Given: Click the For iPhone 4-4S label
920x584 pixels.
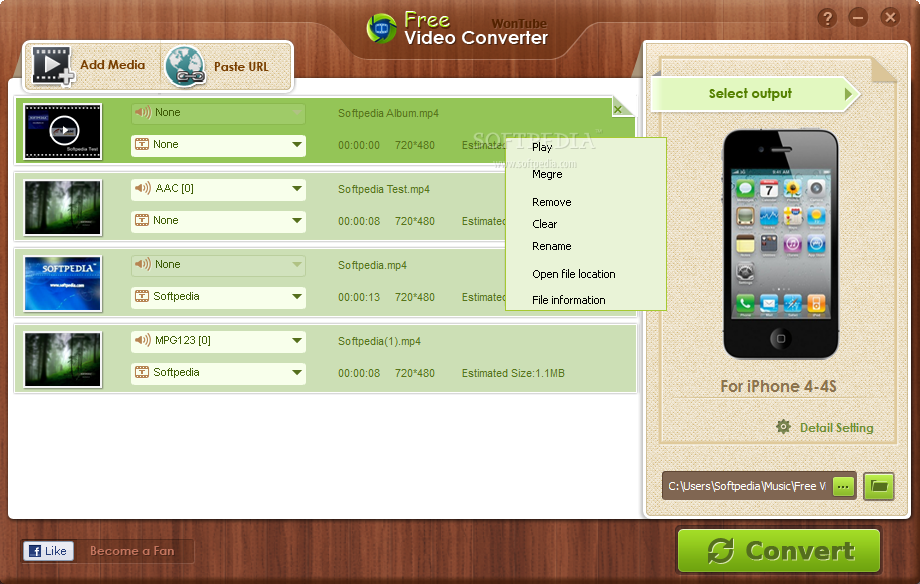Looking at the screenshot, I should (779, 386).
